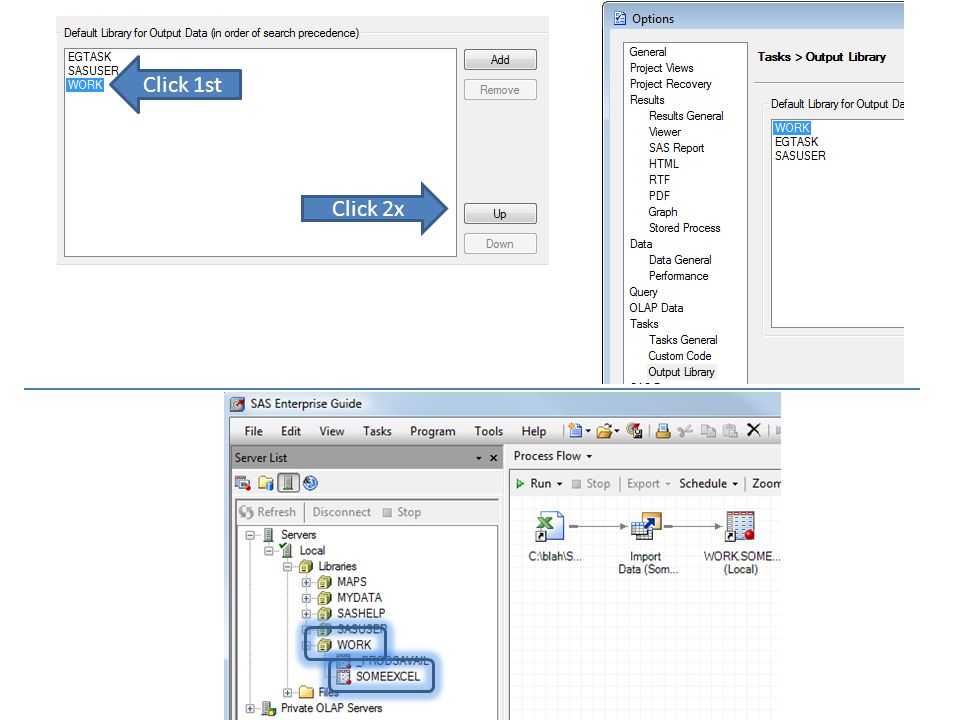Click the Paste clipboard toolbar icon
The height and width of the screenshot is (720, 960).
pyautogui.click(x=730, y=431)
